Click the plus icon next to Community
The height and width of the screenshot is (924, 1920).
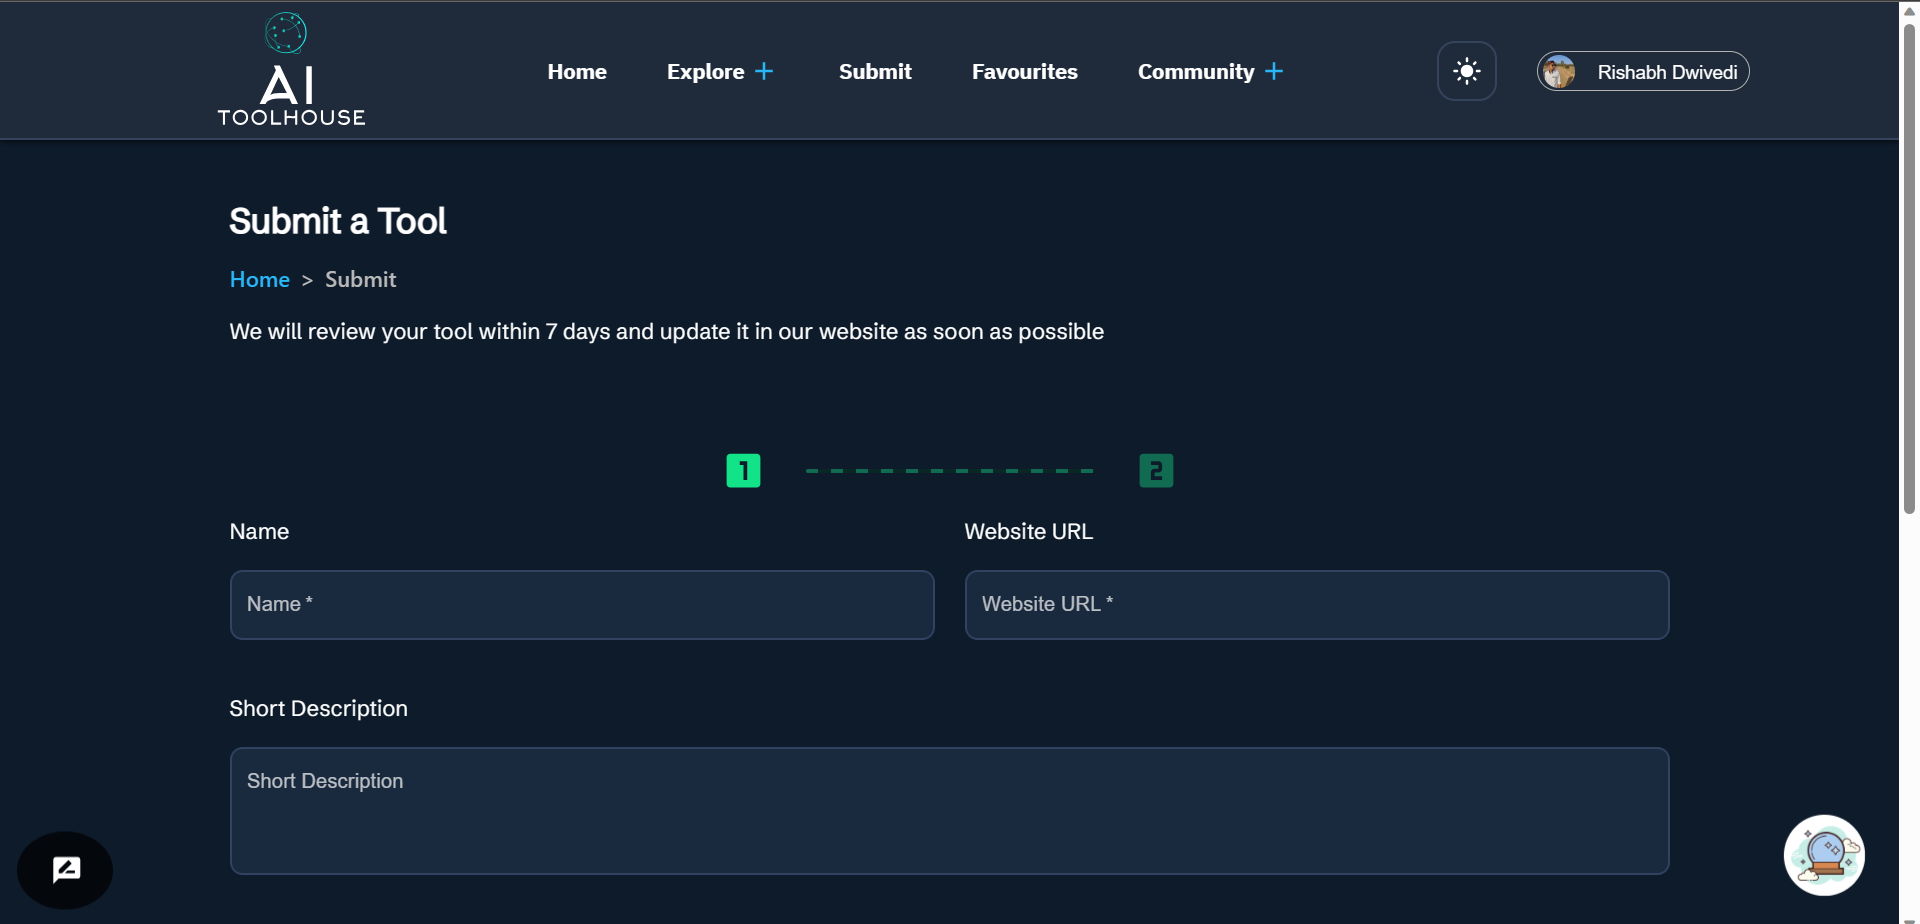(x=1275, y=70)
